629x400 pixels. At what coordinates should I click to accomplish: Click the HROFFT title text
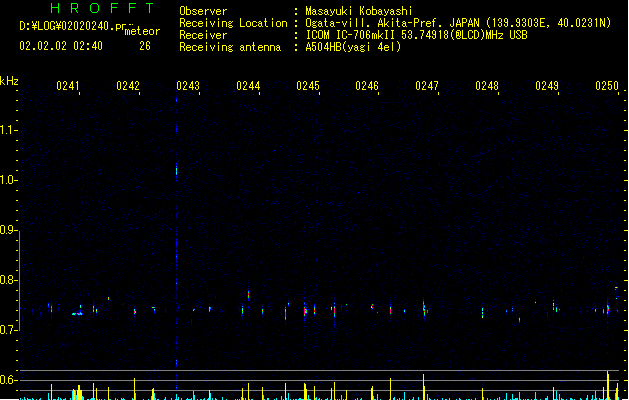click(x=102, y=8)
